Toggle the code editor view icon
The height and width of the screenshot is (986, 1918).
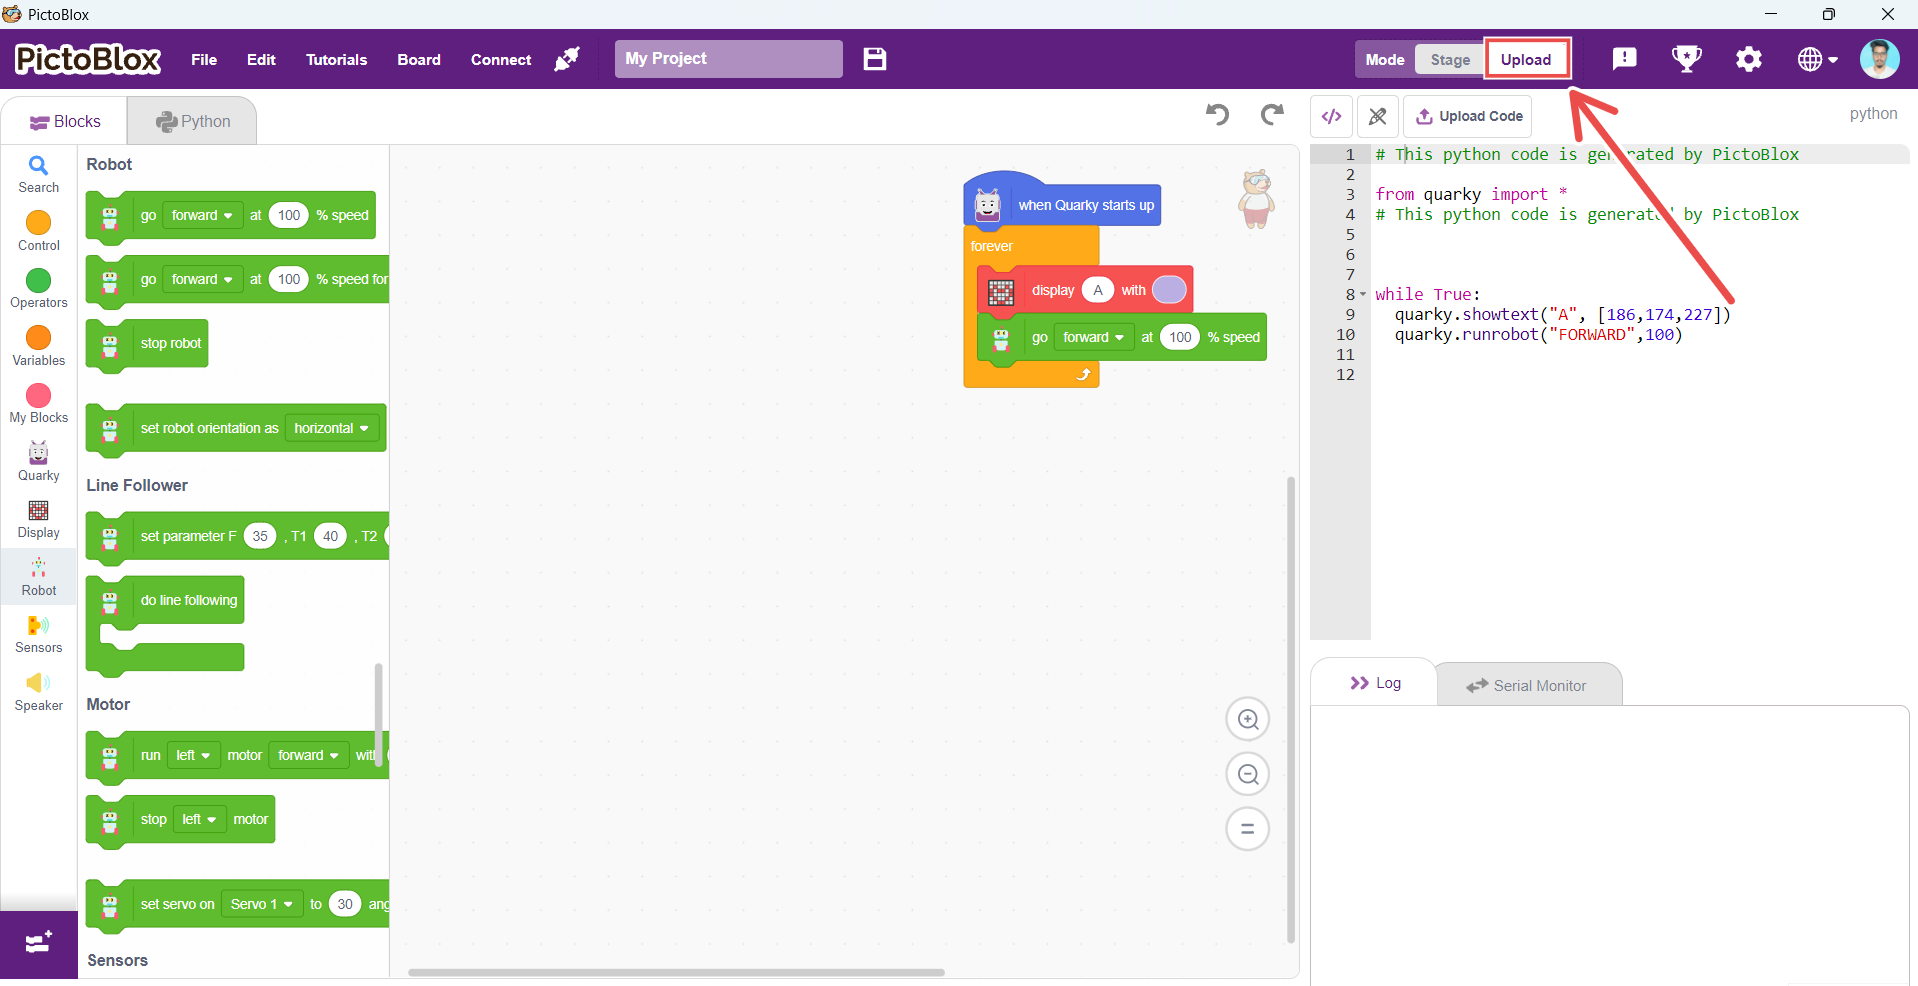point(1331,117)
